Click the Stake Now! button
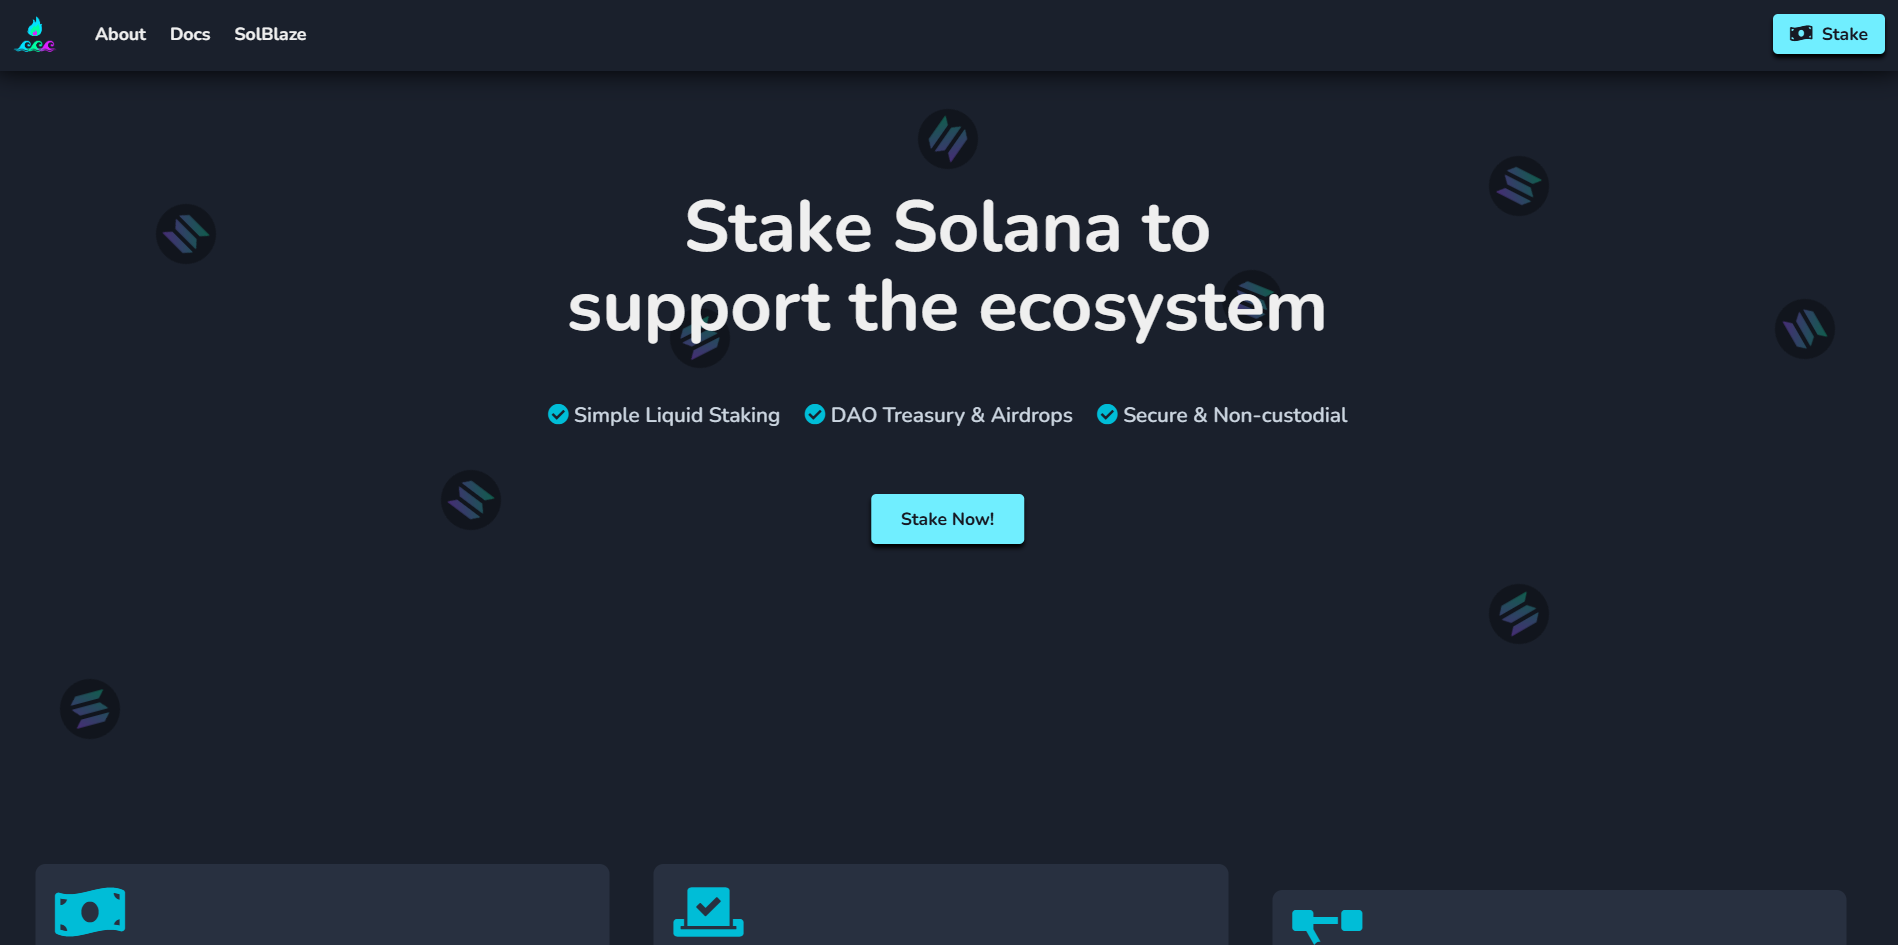This screenshot has width=1898, height=945. [x=947, y=519]
